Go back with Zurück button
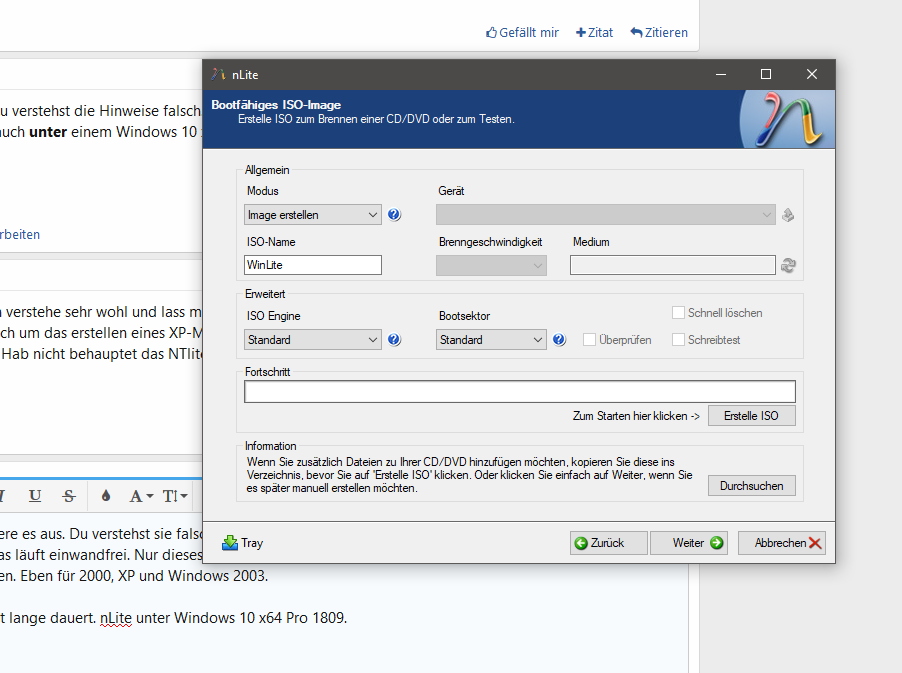902x673 pixels. (x=609, y=542)
